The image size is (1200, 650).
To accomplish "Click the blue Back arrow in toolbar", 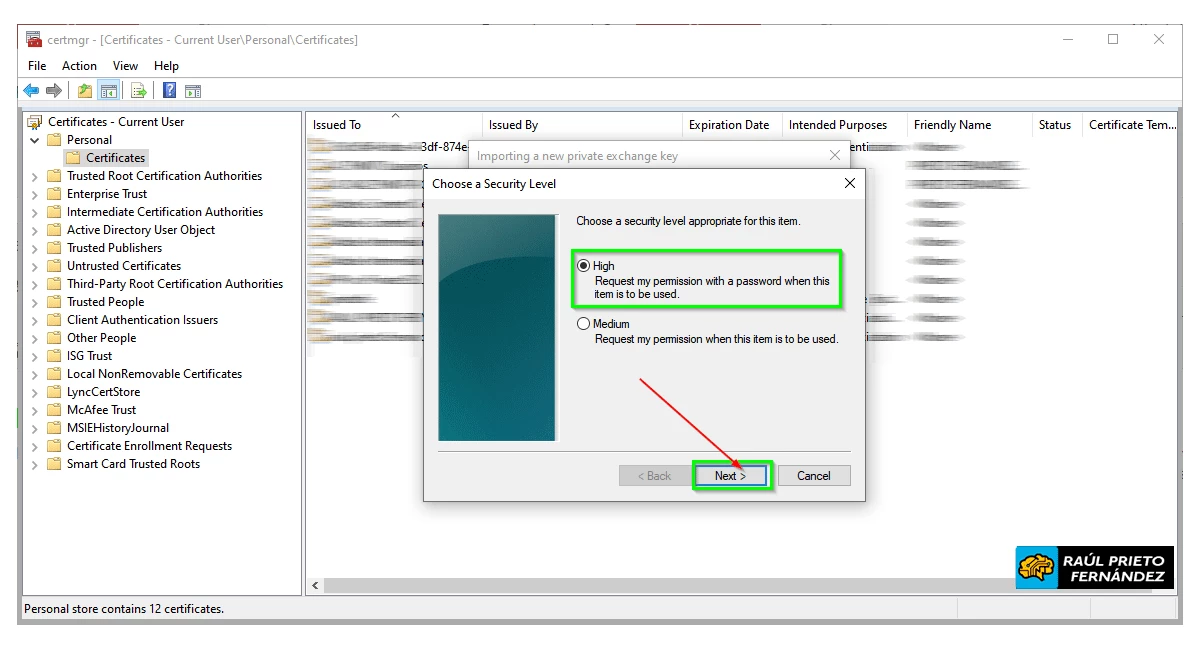I will [31, 91].
